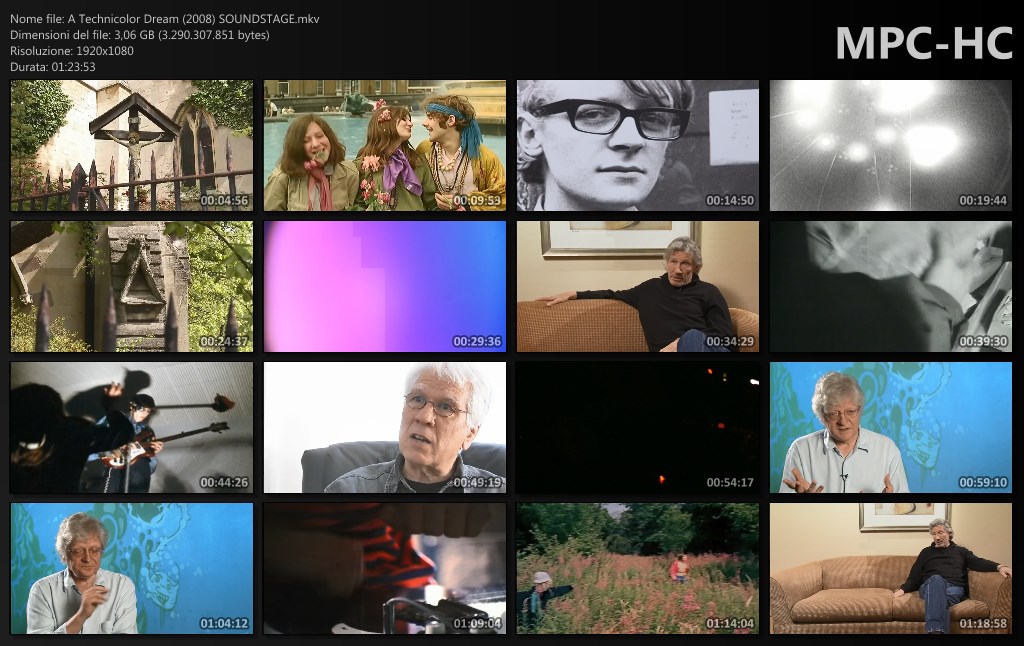Open the gesturing man thumbnail at 00:59:10
Viewport: 1024px width, 646px height.
891,428
